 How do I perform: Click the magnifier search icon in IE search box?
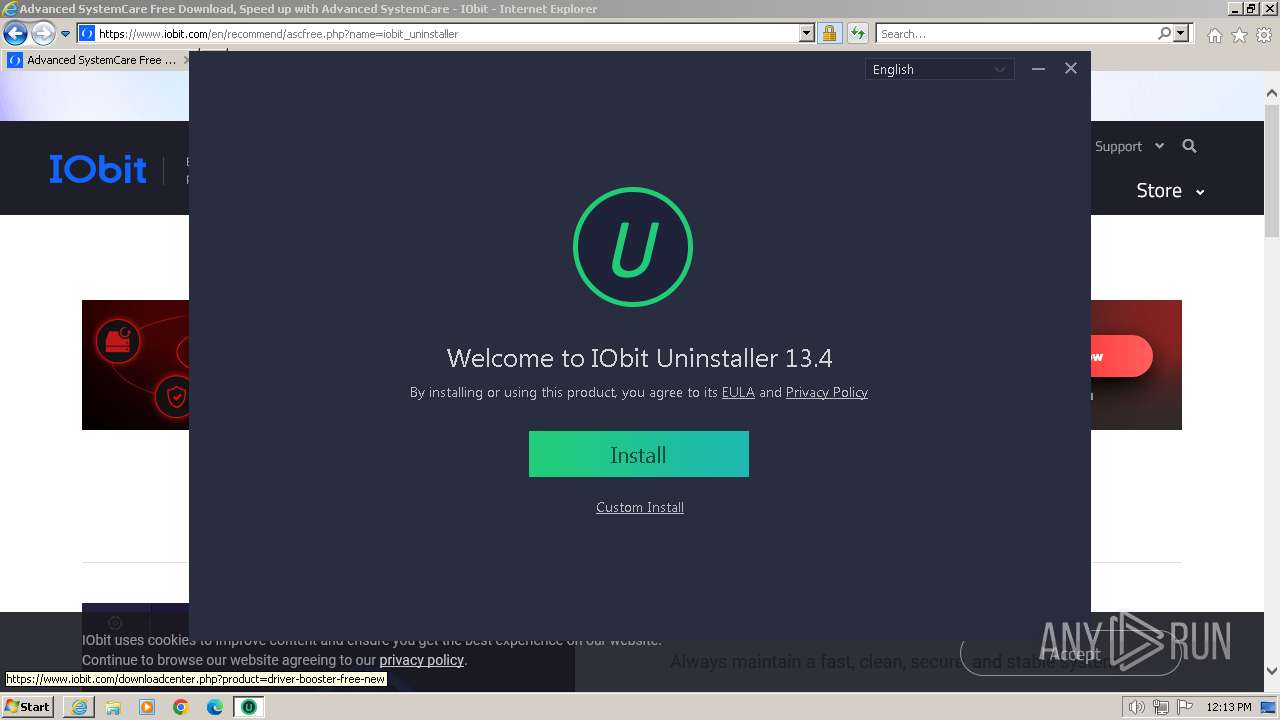tap(1164, 33)
